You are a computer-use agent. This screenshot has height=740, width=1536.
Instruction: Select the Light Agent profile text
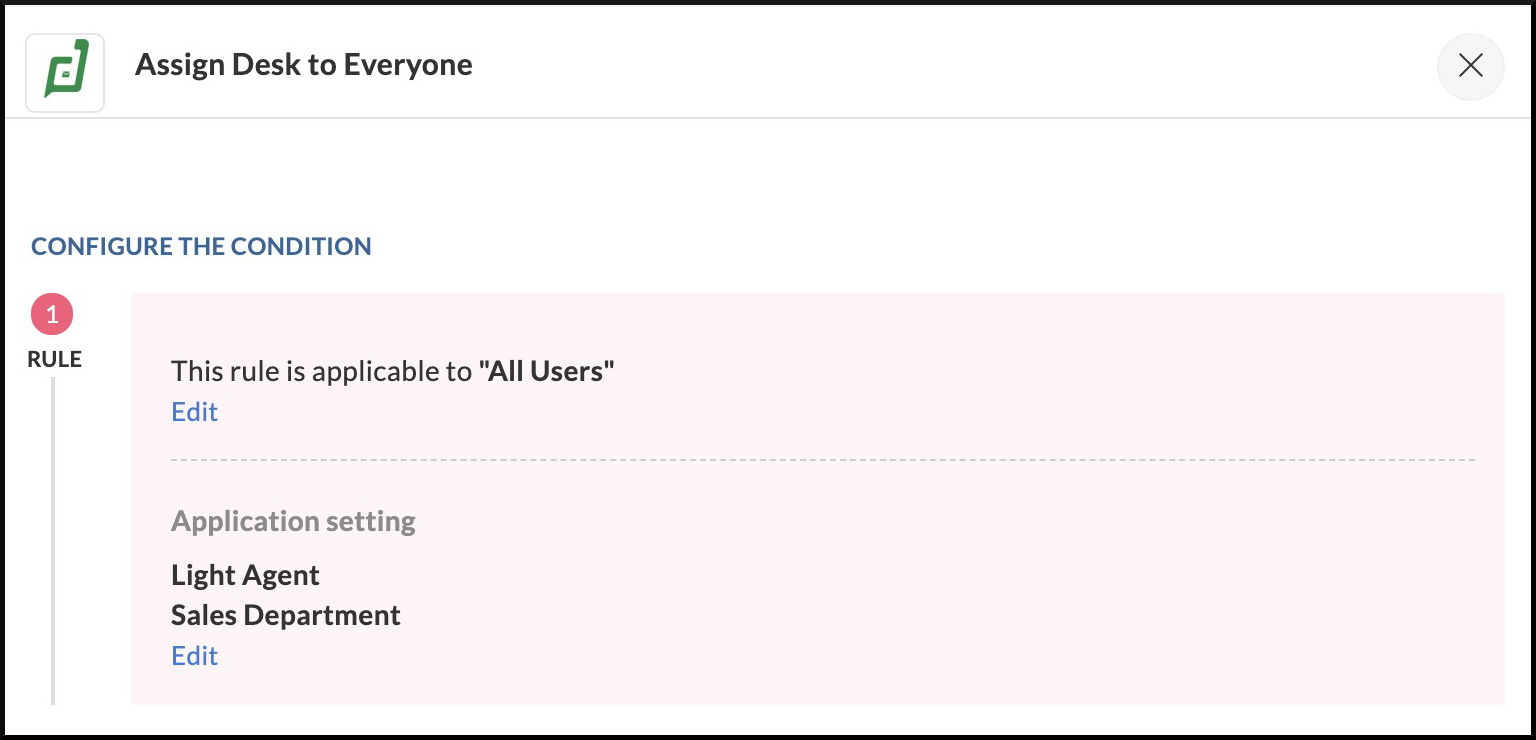click(x=245, y=575)
